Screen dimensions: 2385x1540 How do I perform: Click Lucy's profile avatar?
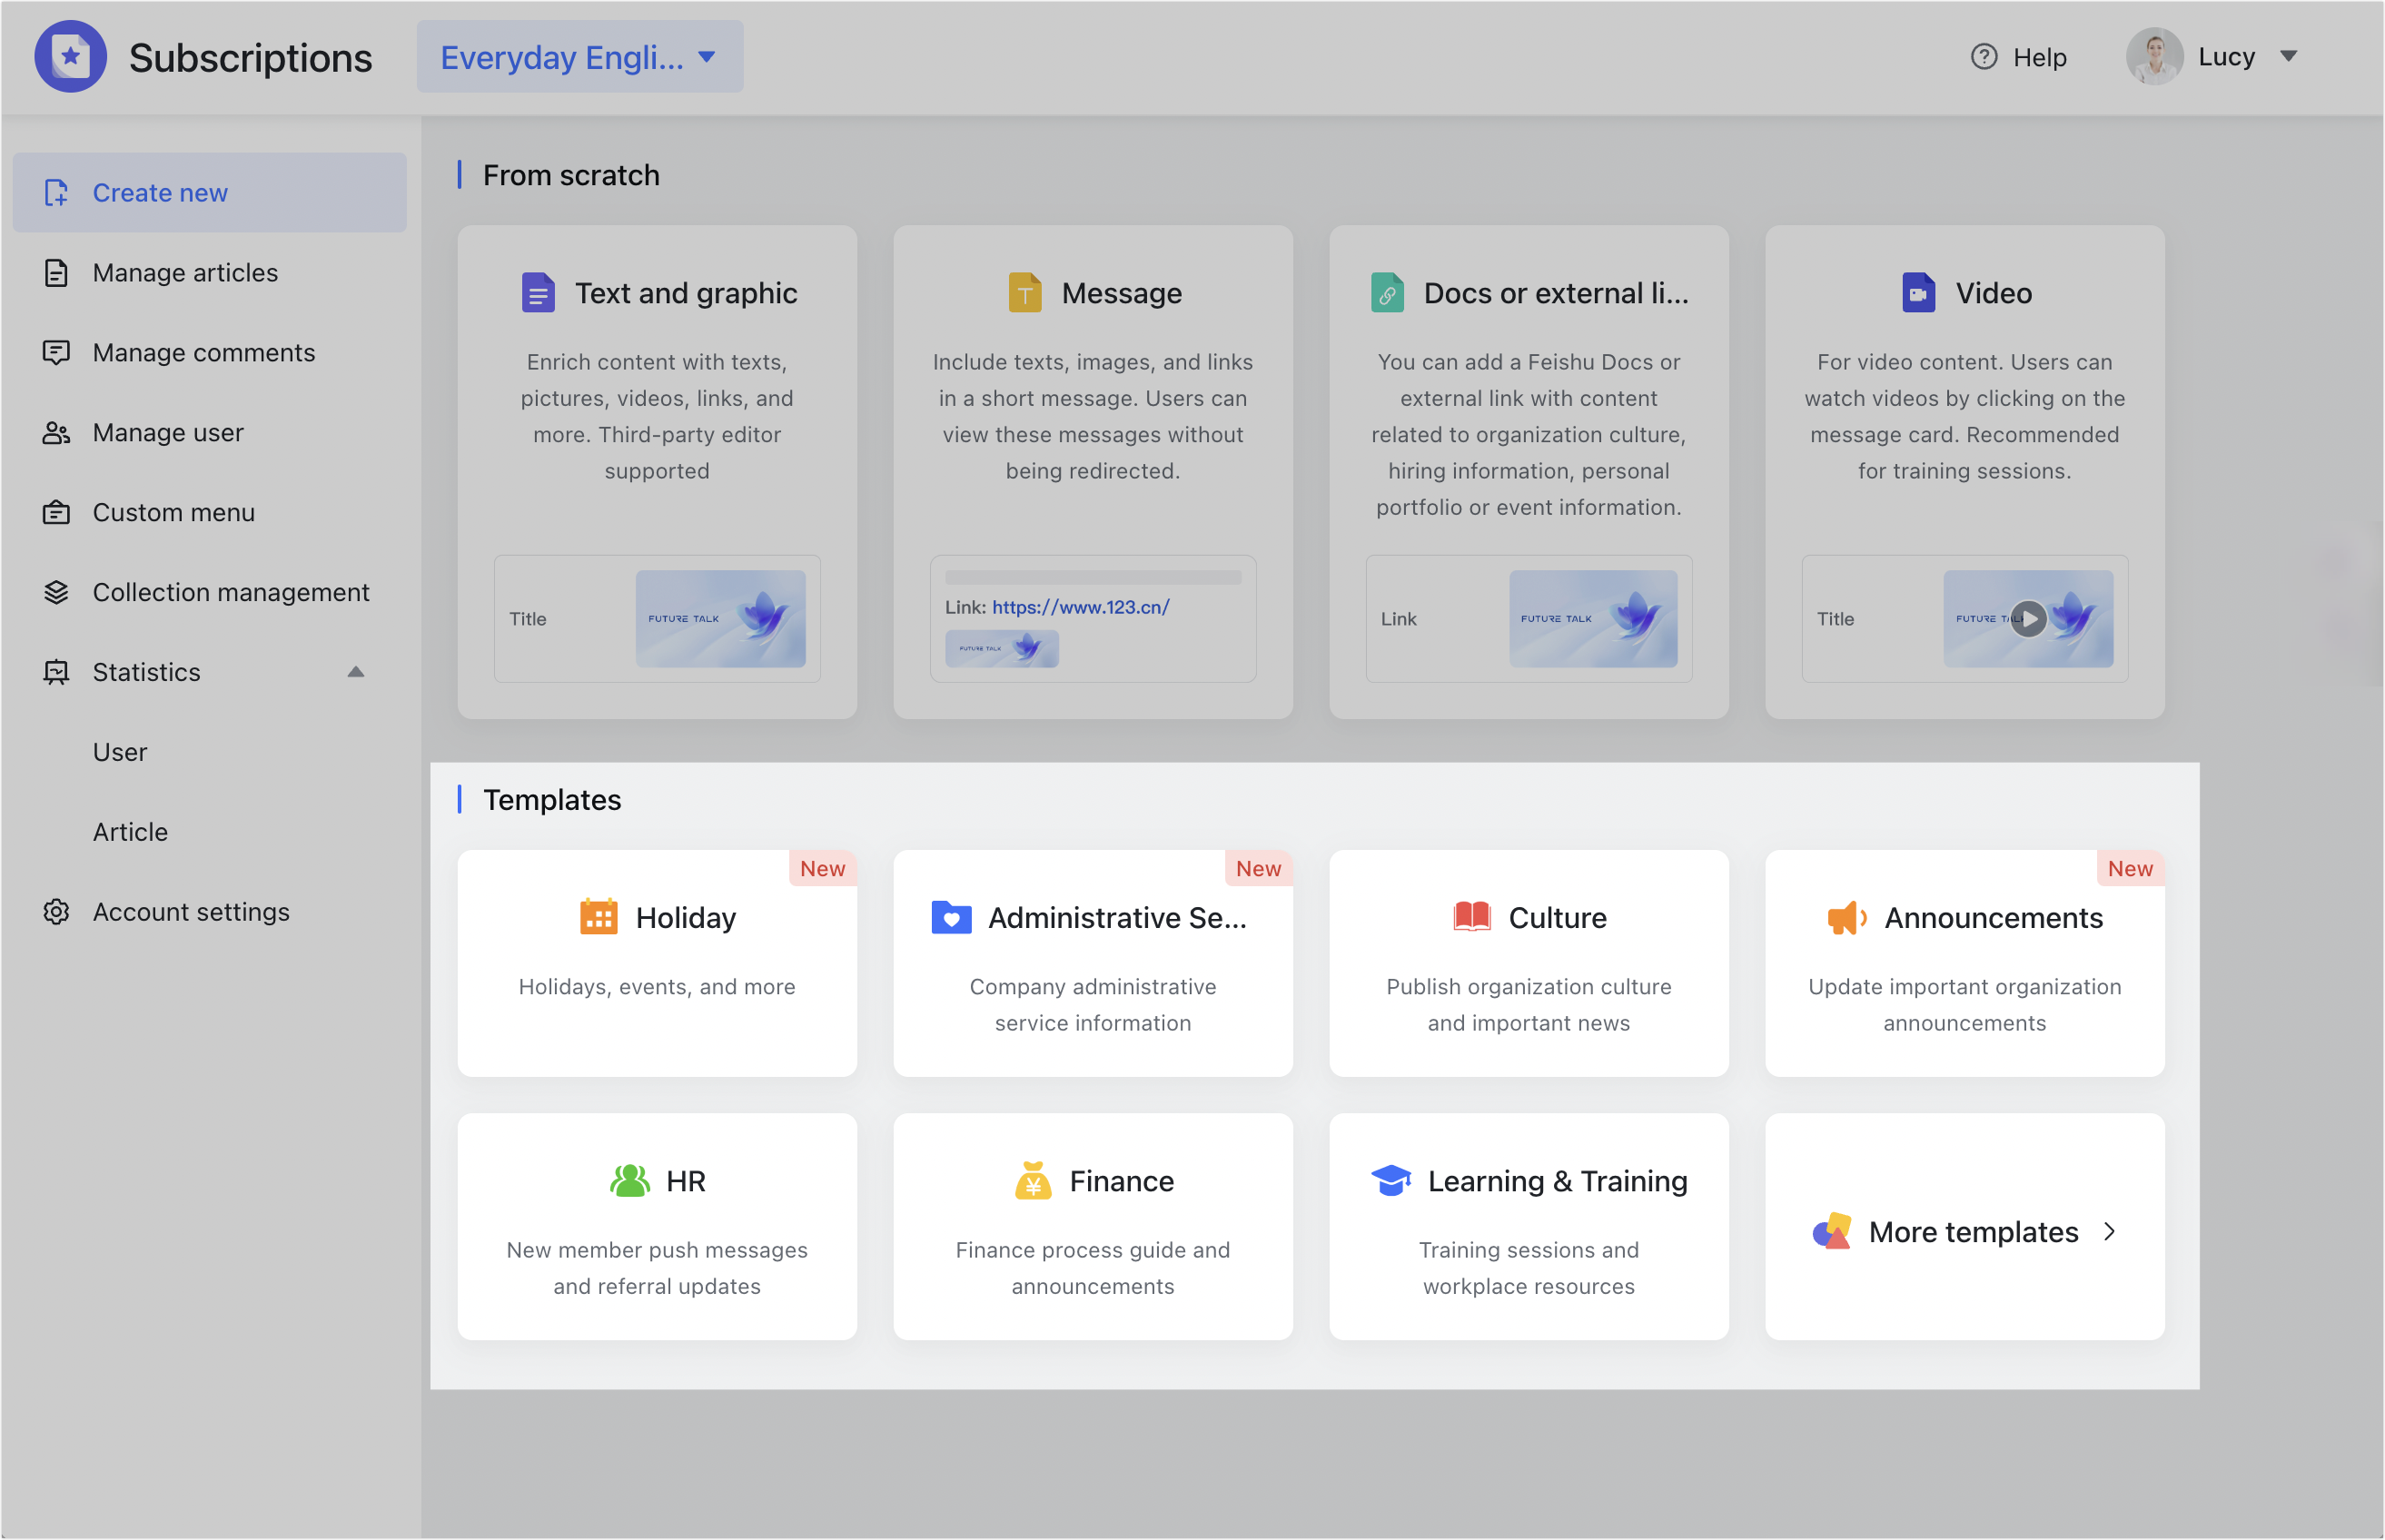click(2155, 56)
